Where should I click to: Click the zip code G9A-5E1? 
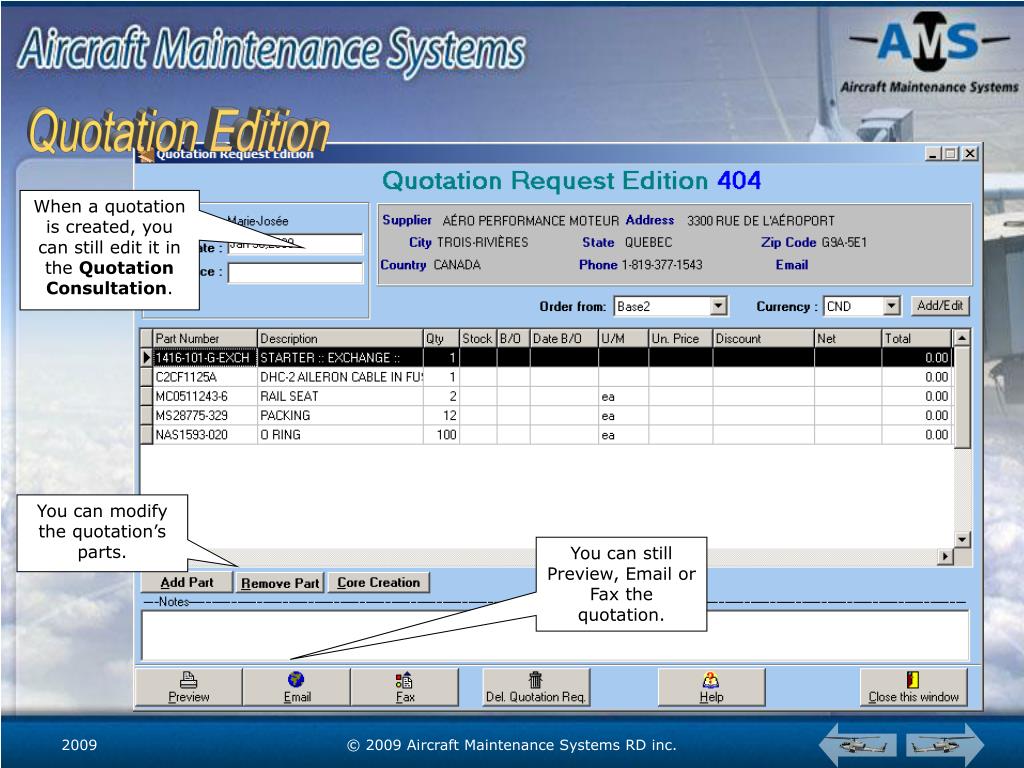[x=844, y=243]
